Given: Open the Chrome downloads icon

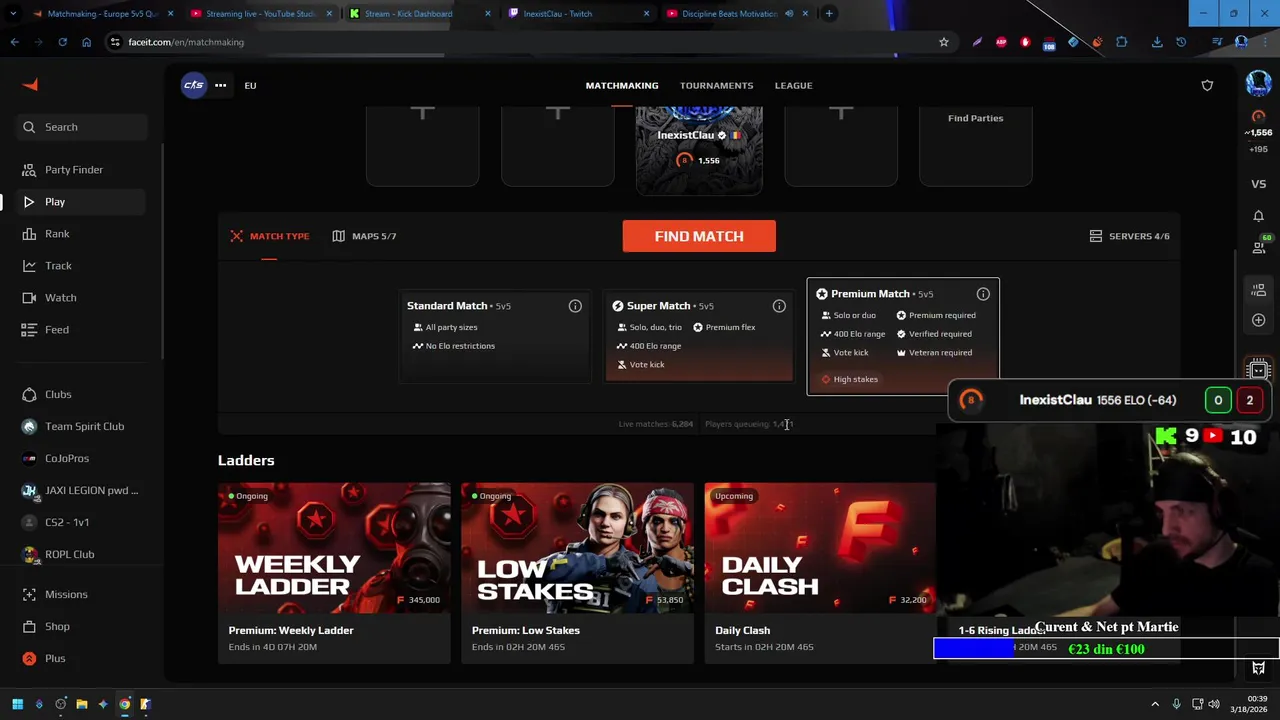Looking at the screenshot, I should pyautogui.click(x=1157, y=42).
